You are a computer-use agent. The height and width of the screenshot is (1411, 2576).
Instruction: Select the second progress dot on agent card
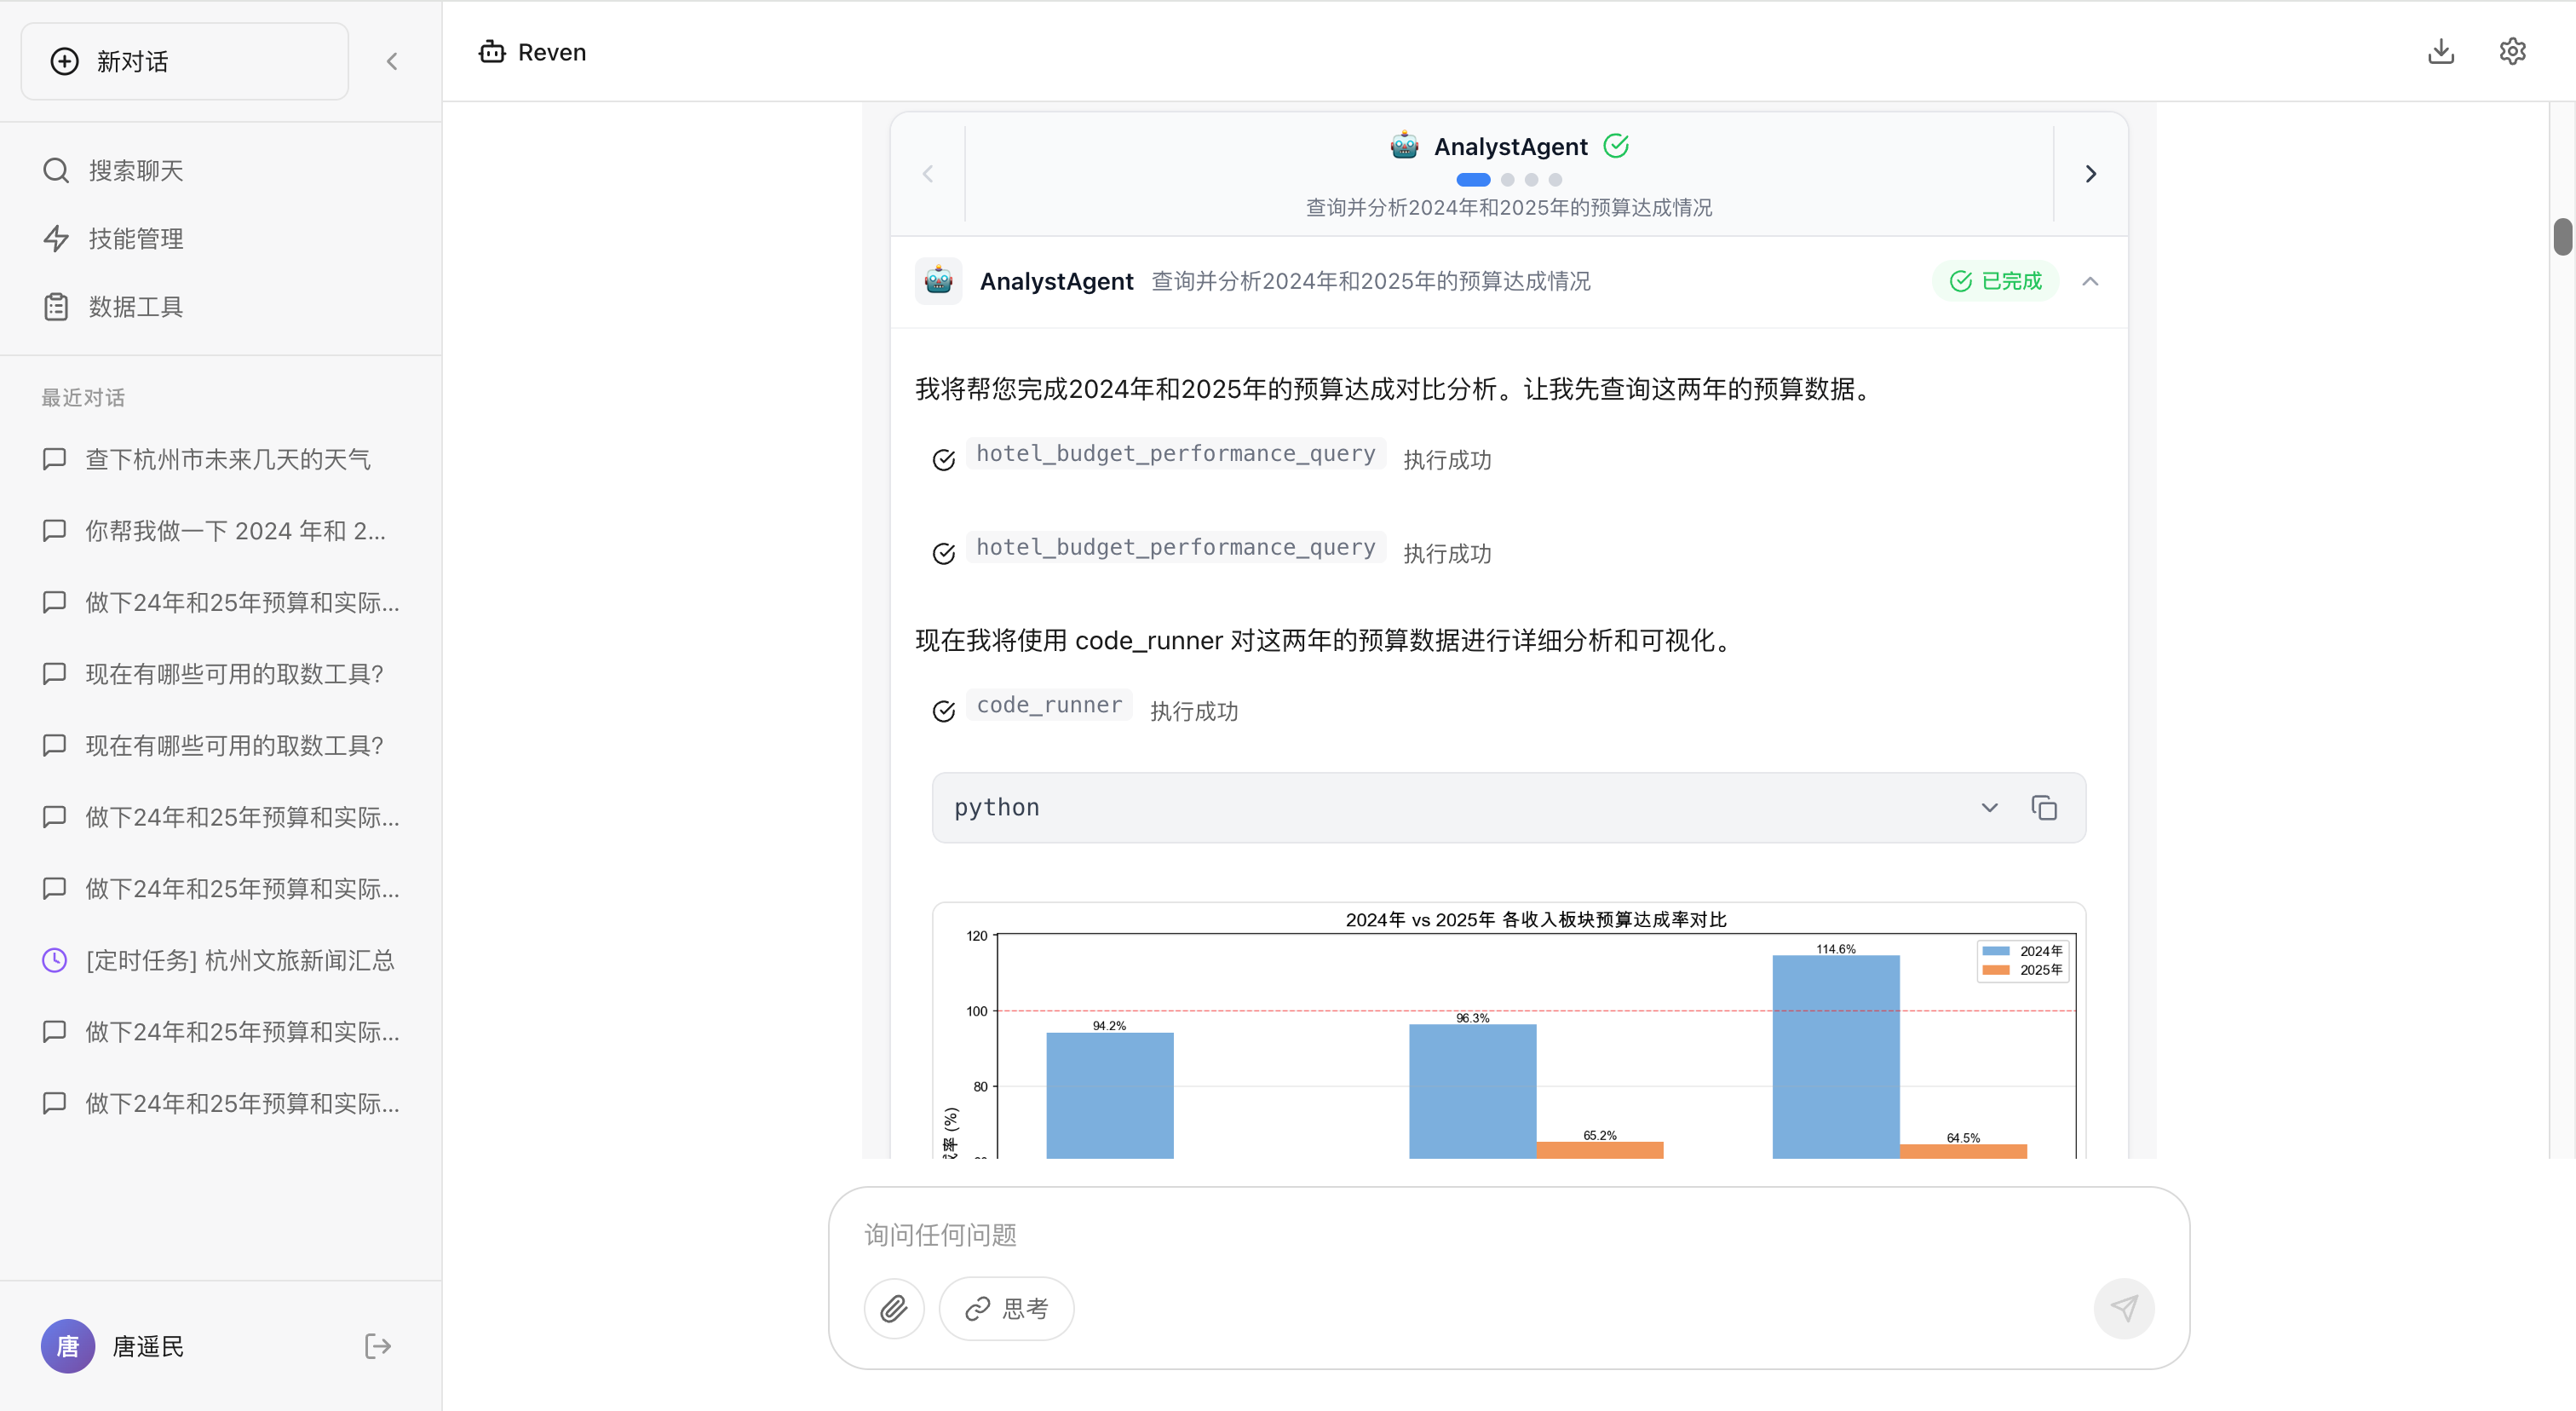pos(1507,179)
